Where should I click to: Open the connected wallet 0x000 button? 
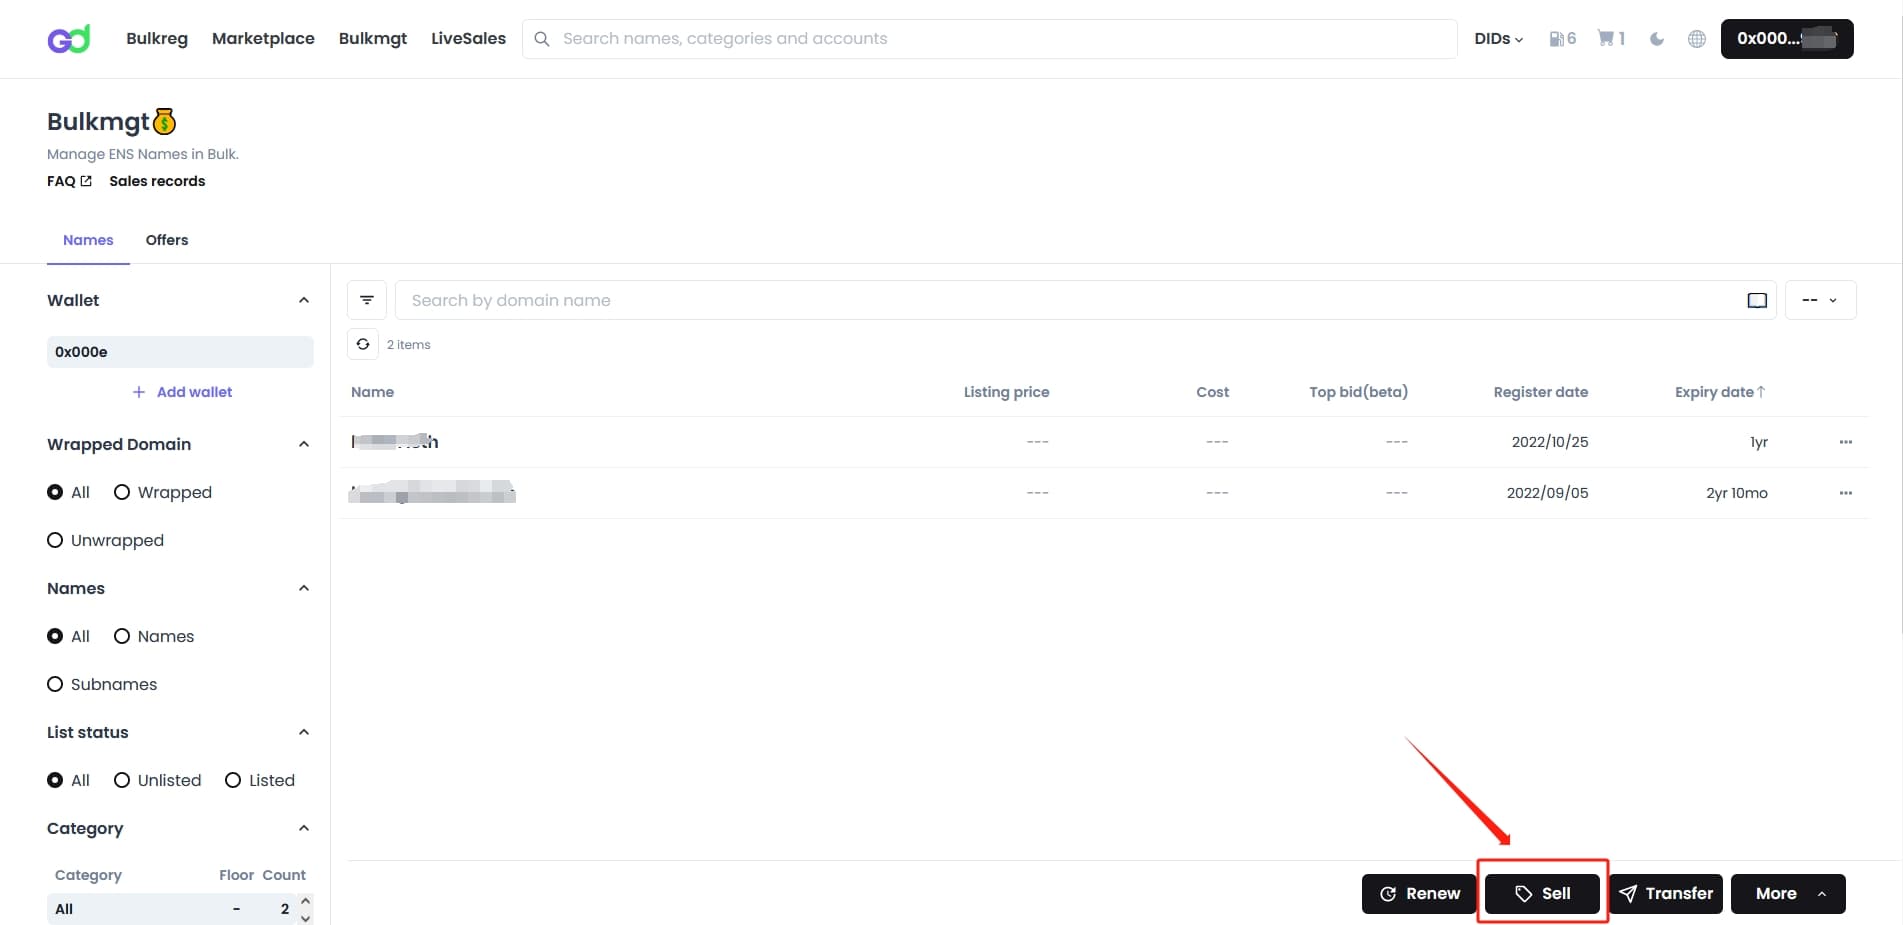tap(1787, 39)
